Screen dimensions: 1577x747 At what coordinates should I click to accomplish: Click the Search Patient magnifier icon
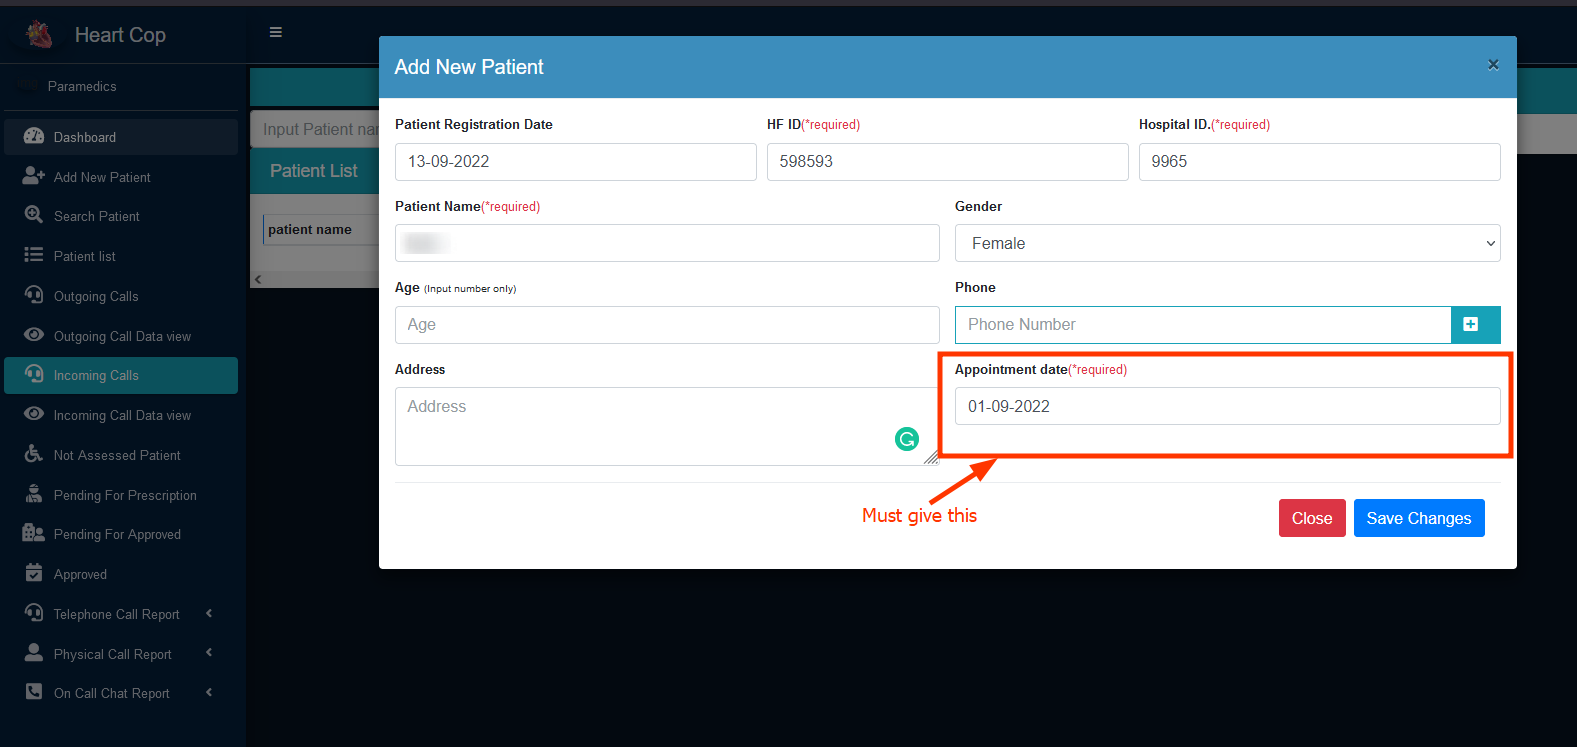34,216
